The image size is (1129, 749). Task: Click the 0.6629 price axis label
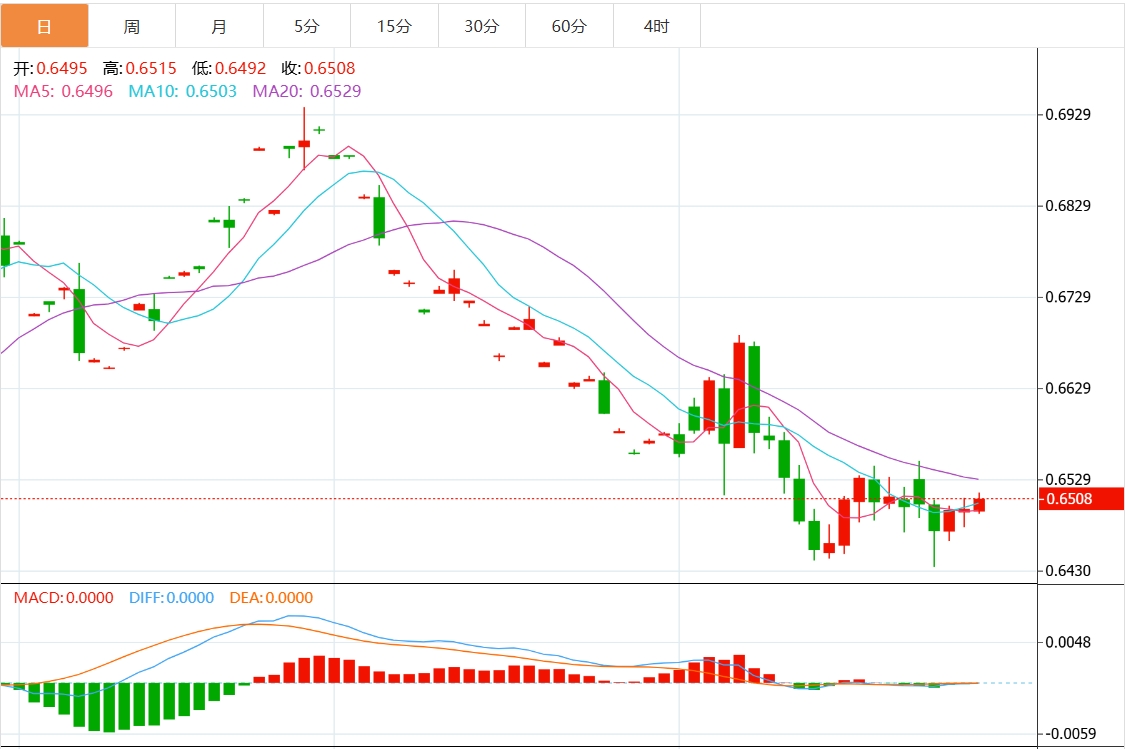(1068, 388)
